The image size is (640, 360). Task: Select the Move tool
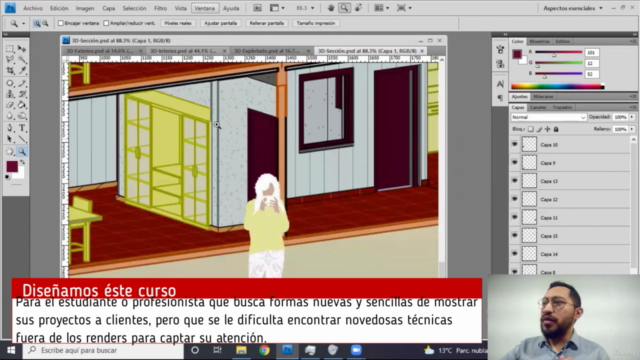click(22, 49)
